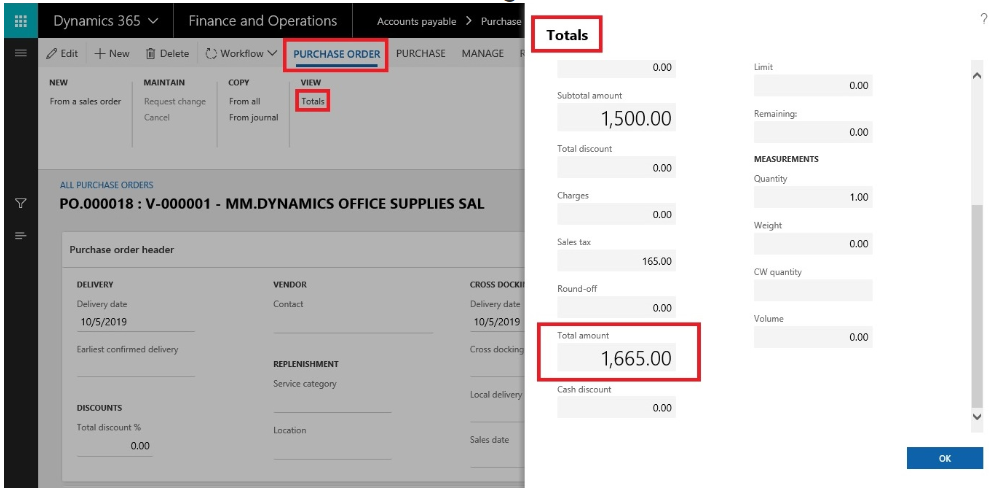Click the Cash discount field
The height and width of the screenshot is (490, 989).
coord(616,407)
